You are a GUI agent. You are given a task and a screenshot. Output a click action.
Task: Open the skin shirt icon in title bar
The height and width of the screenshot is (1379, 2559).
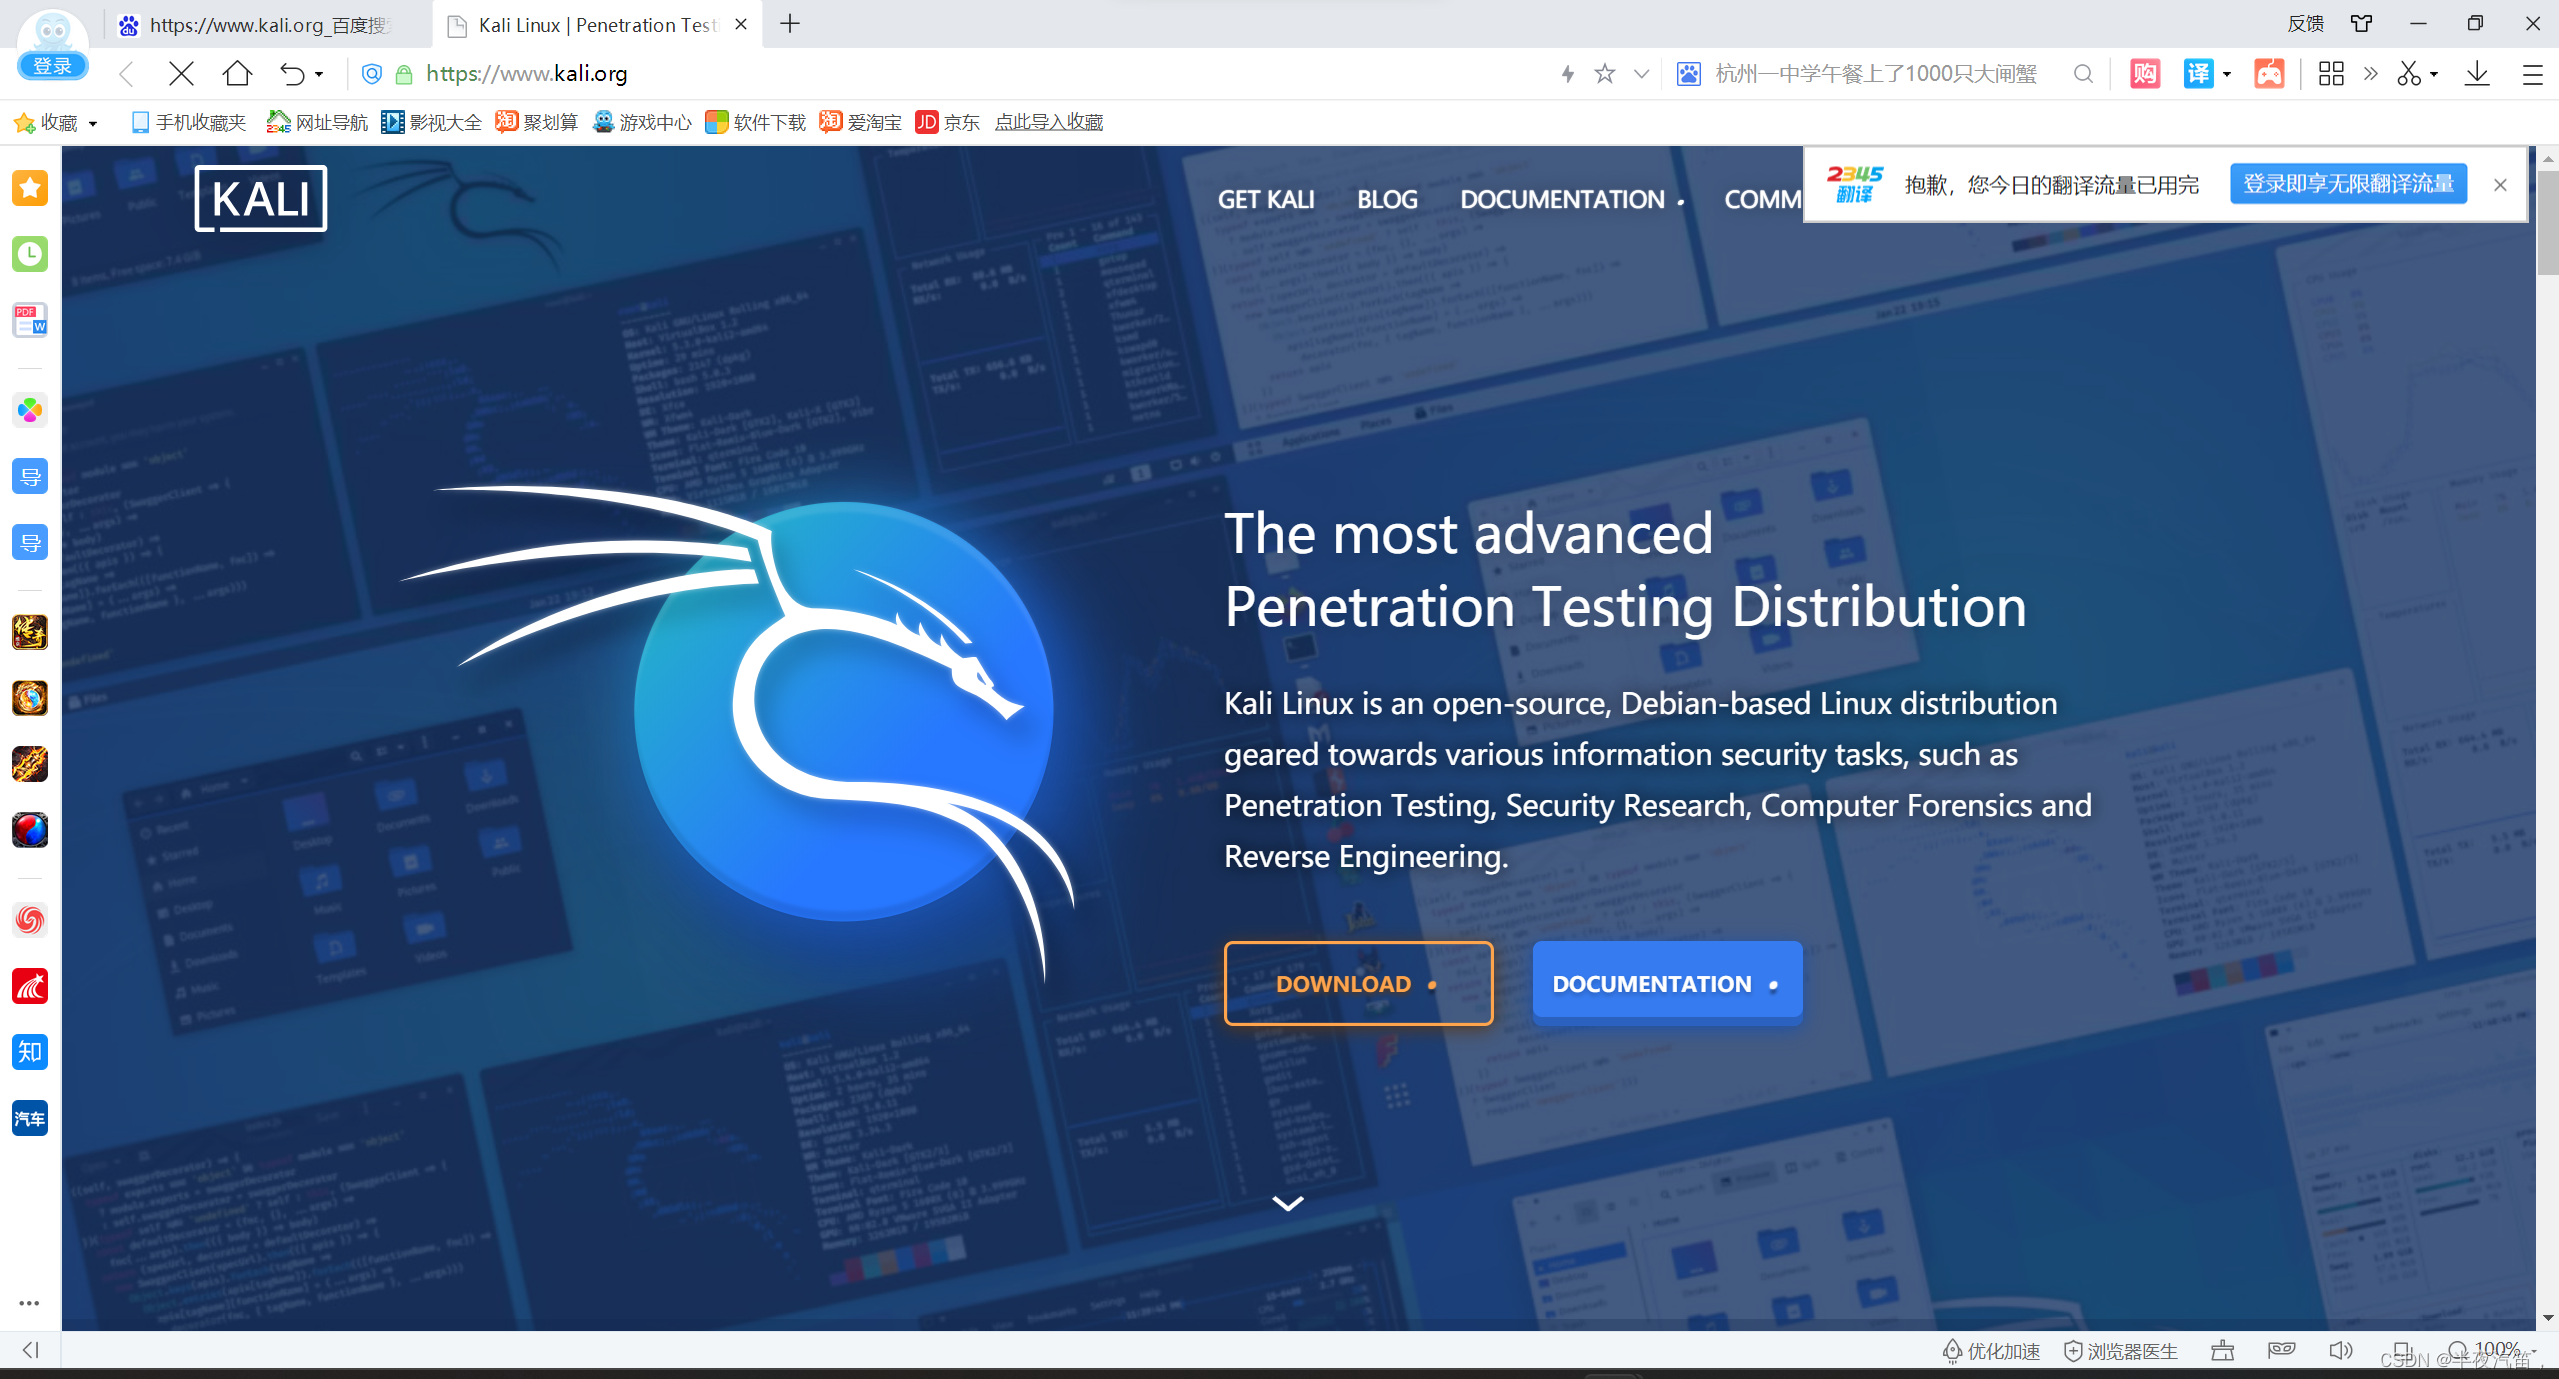2360,23
